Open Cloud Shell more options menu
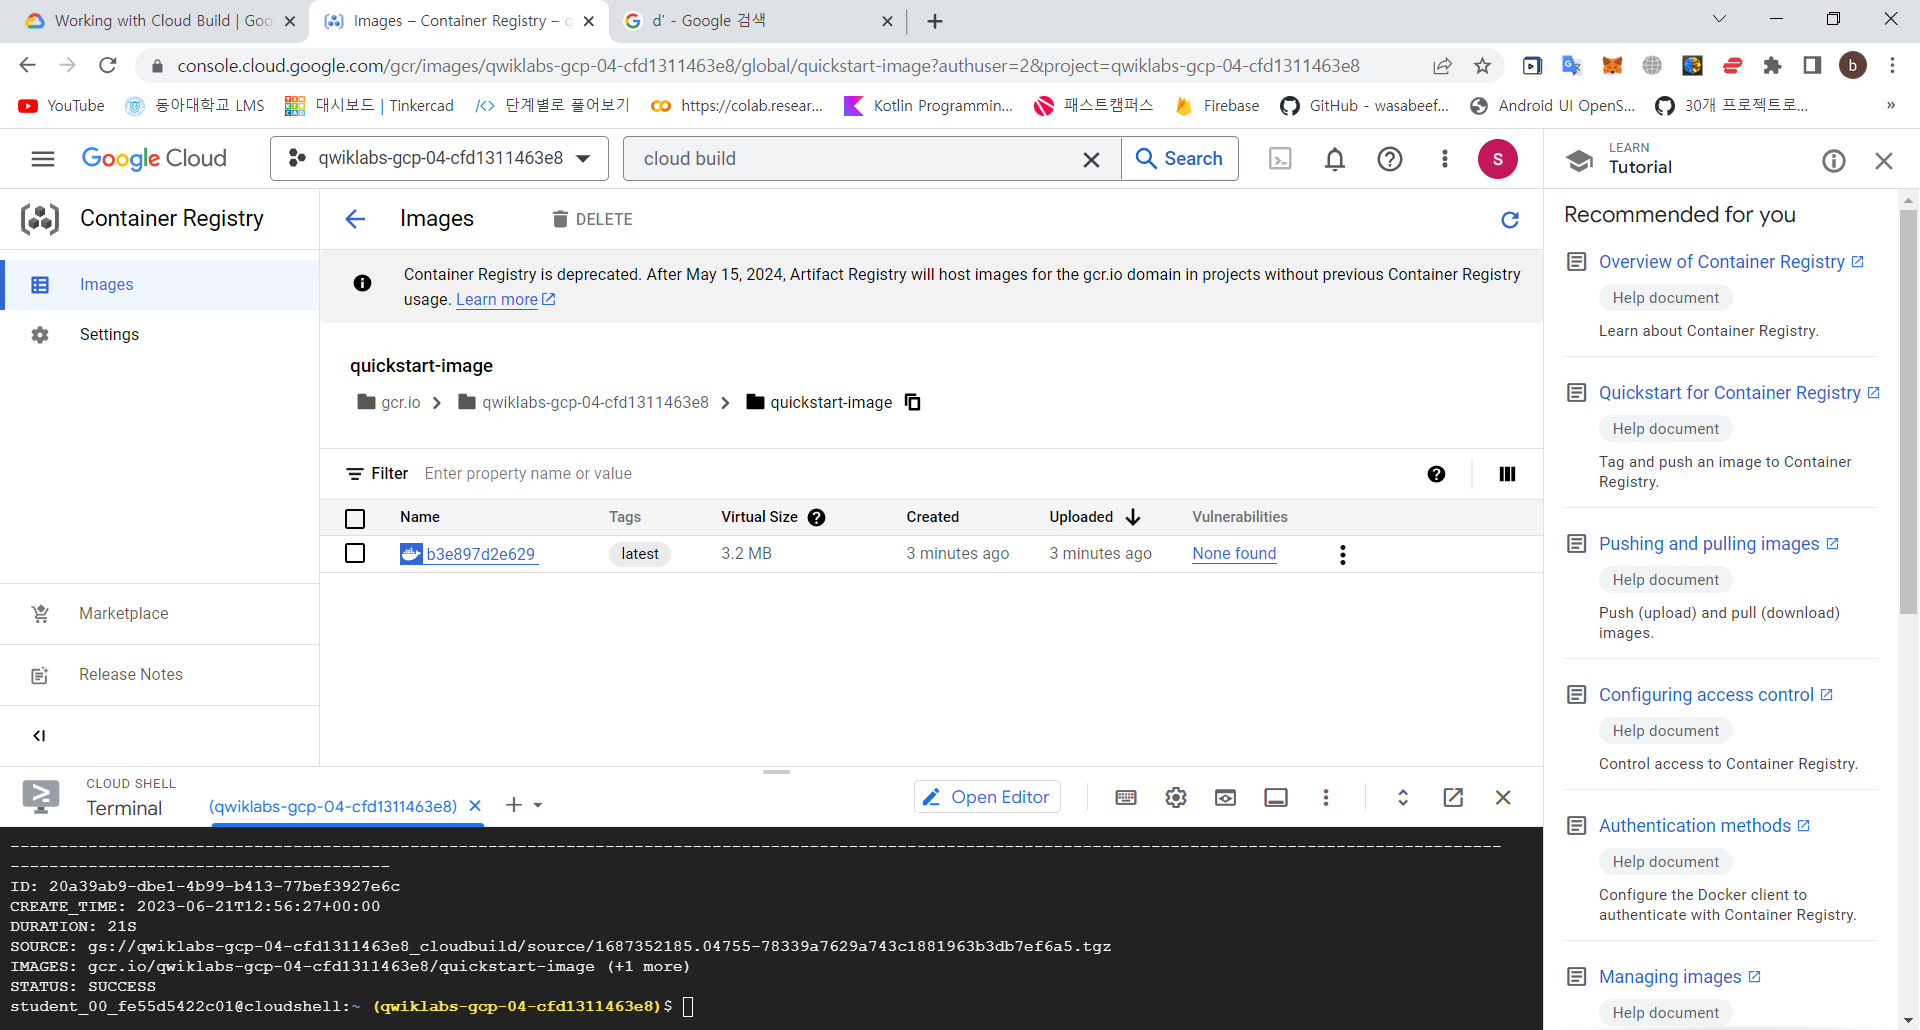The width and height of the screenshot is (1920, 1030). [1326, 797]
